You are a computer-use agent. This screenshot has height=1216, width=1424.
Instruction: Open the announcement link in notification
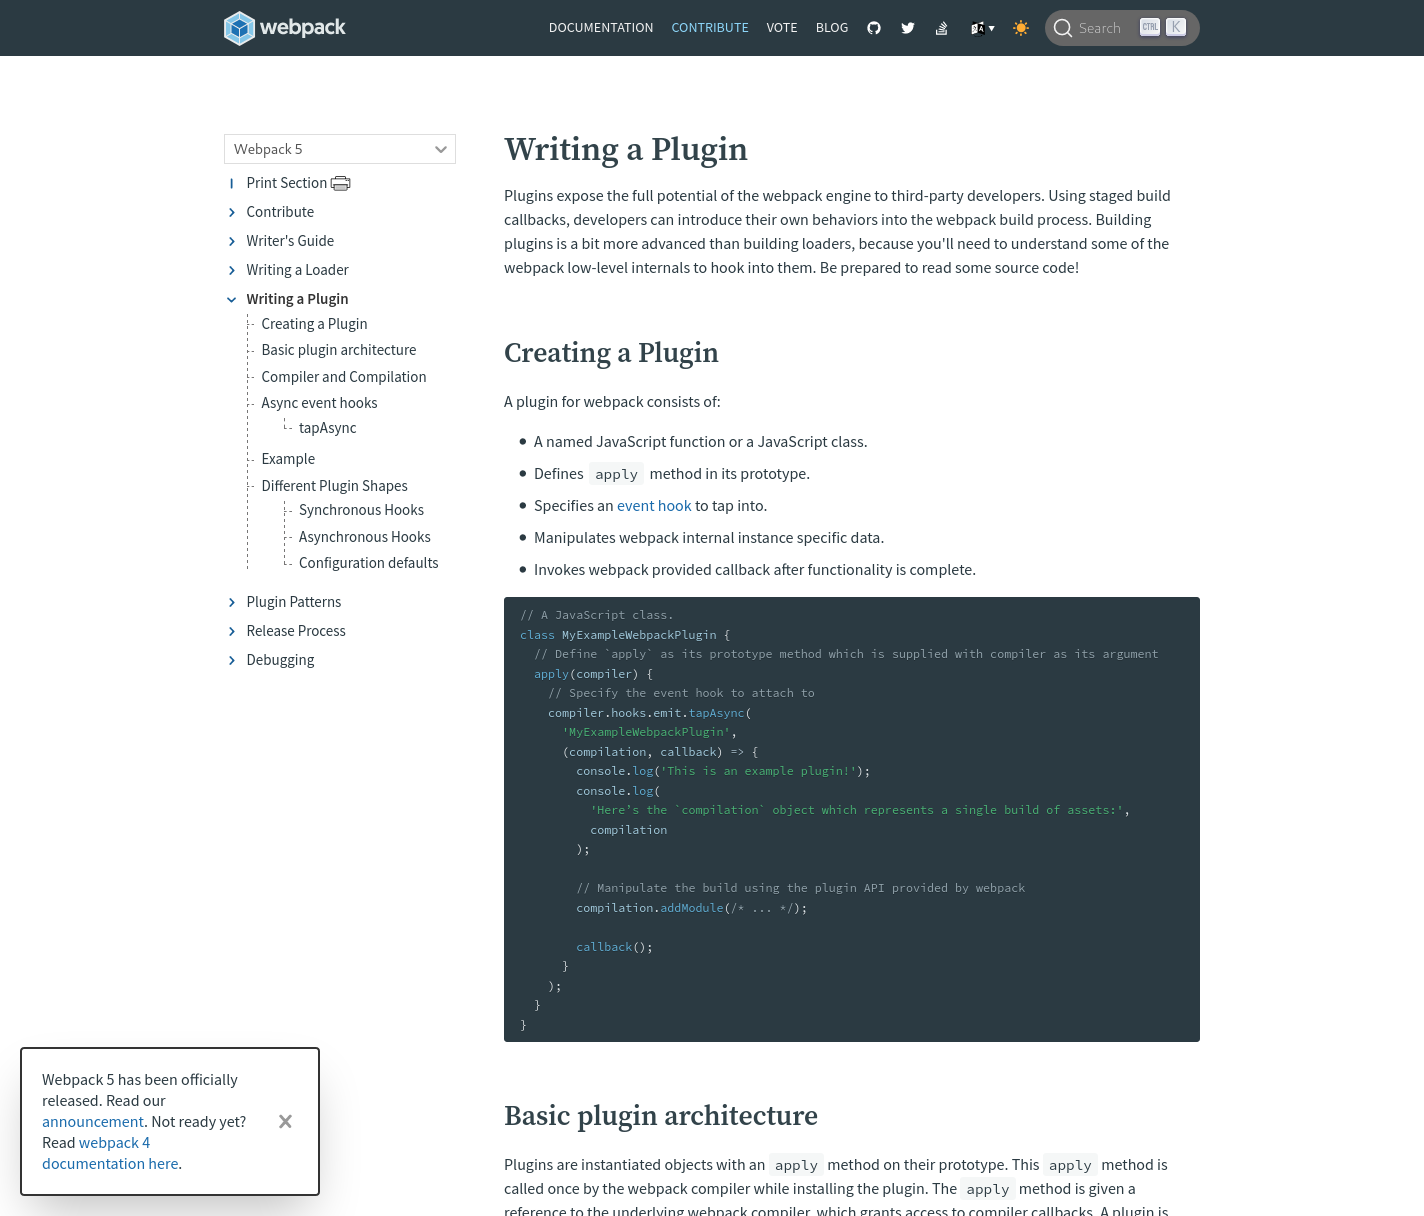pyautogui.click(x=93, y=1122)
